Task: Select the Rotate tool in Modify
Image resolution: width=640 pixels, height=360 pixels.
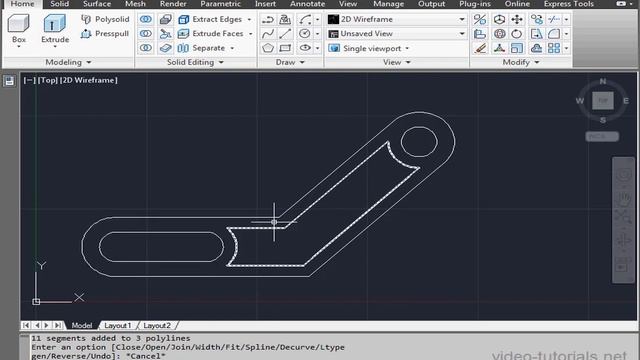Action: coord(517,33)
